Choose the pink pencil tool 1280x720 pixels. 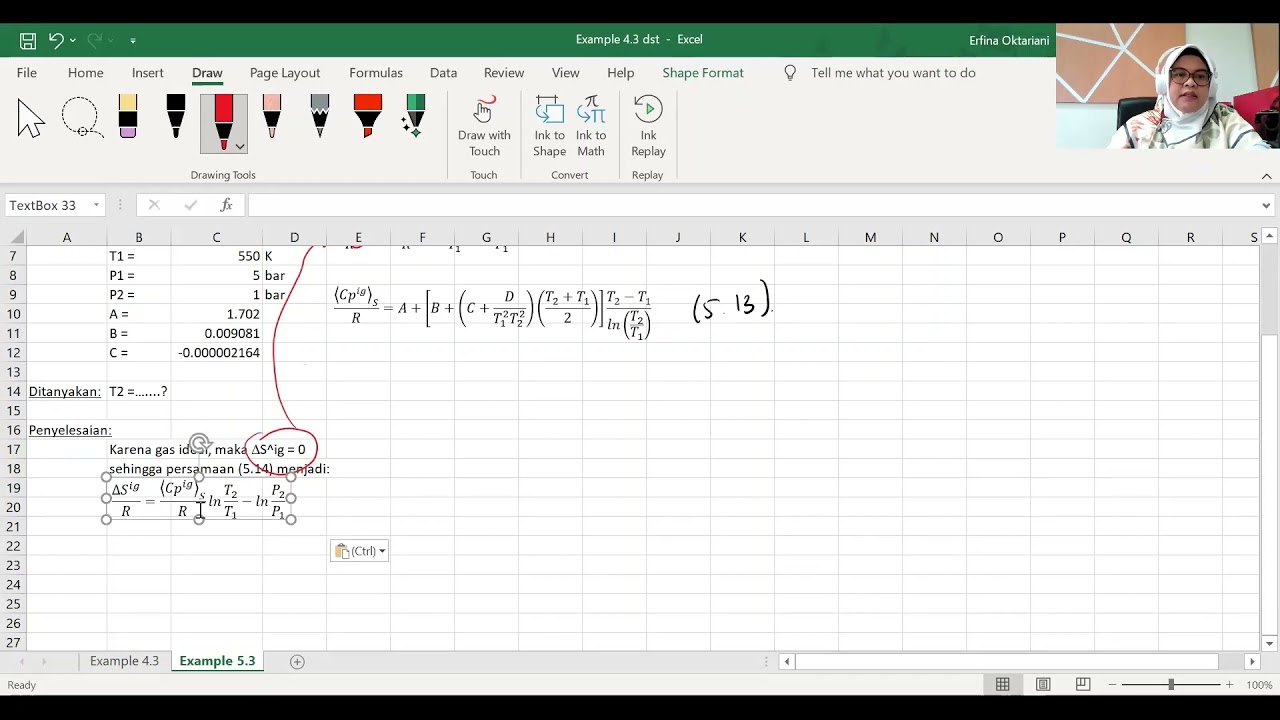click(x=272, y=117)
